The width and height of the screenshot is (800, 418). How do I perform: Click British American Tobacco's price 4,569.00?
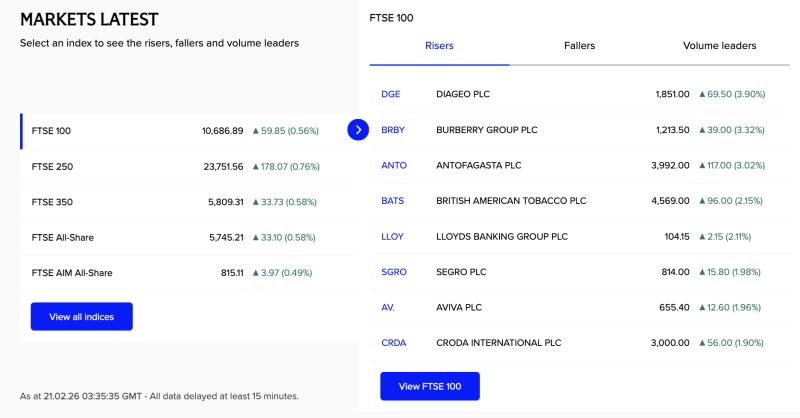click(670, 201)
